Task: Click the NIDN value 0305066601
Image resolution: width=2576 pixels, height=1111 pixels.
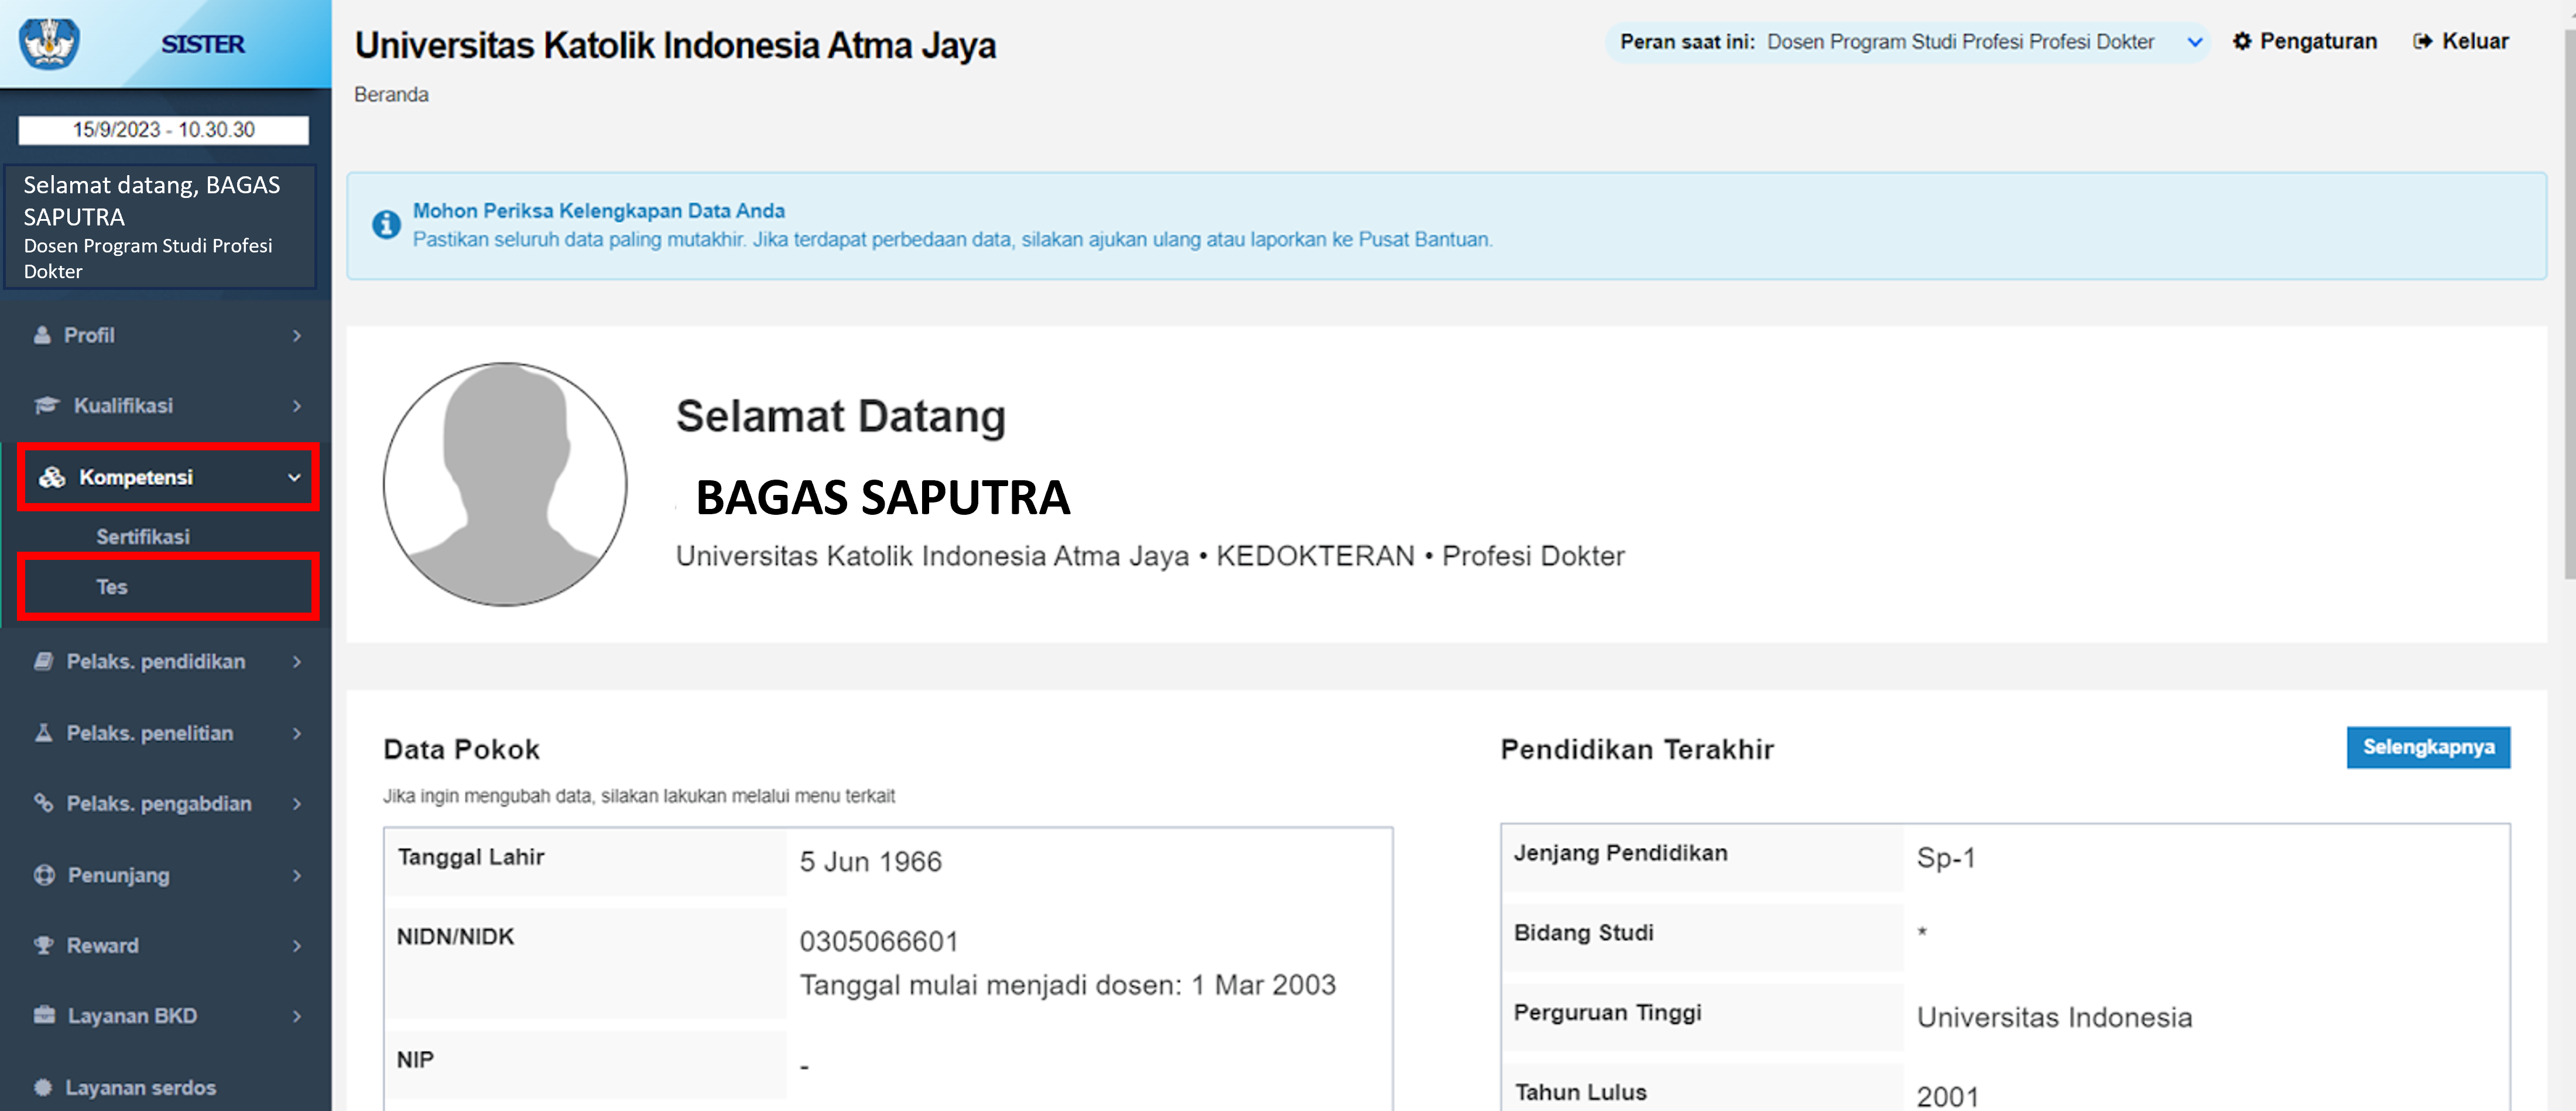Action: click(878, 941)
